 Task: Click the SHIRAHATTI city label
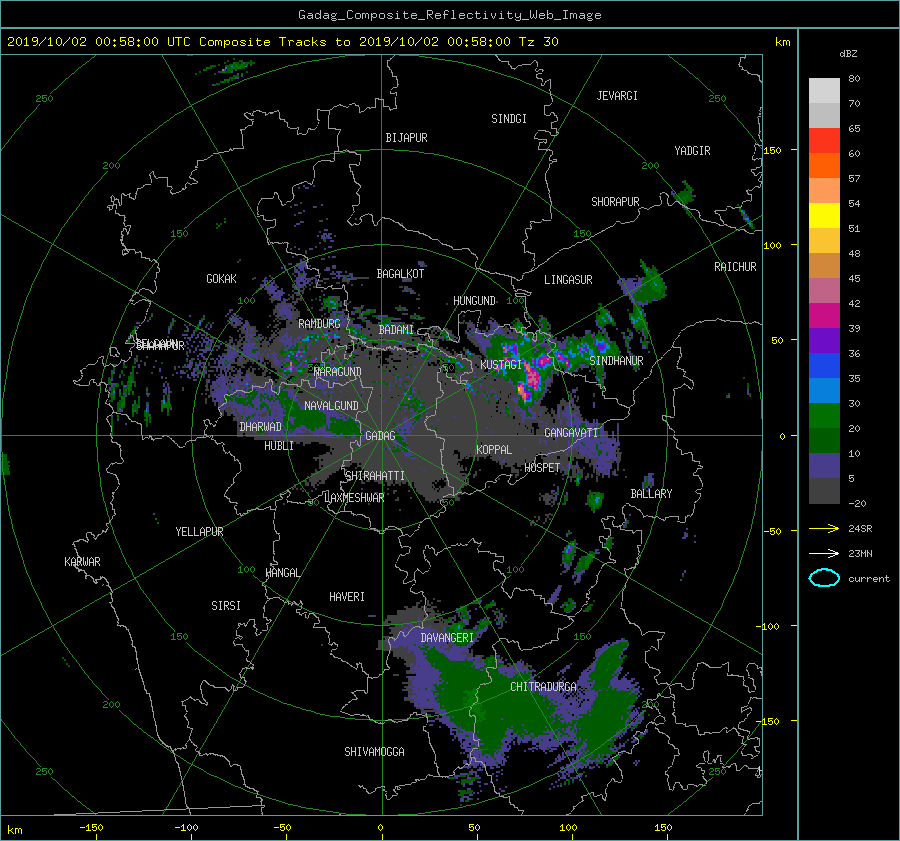point(375,476)
